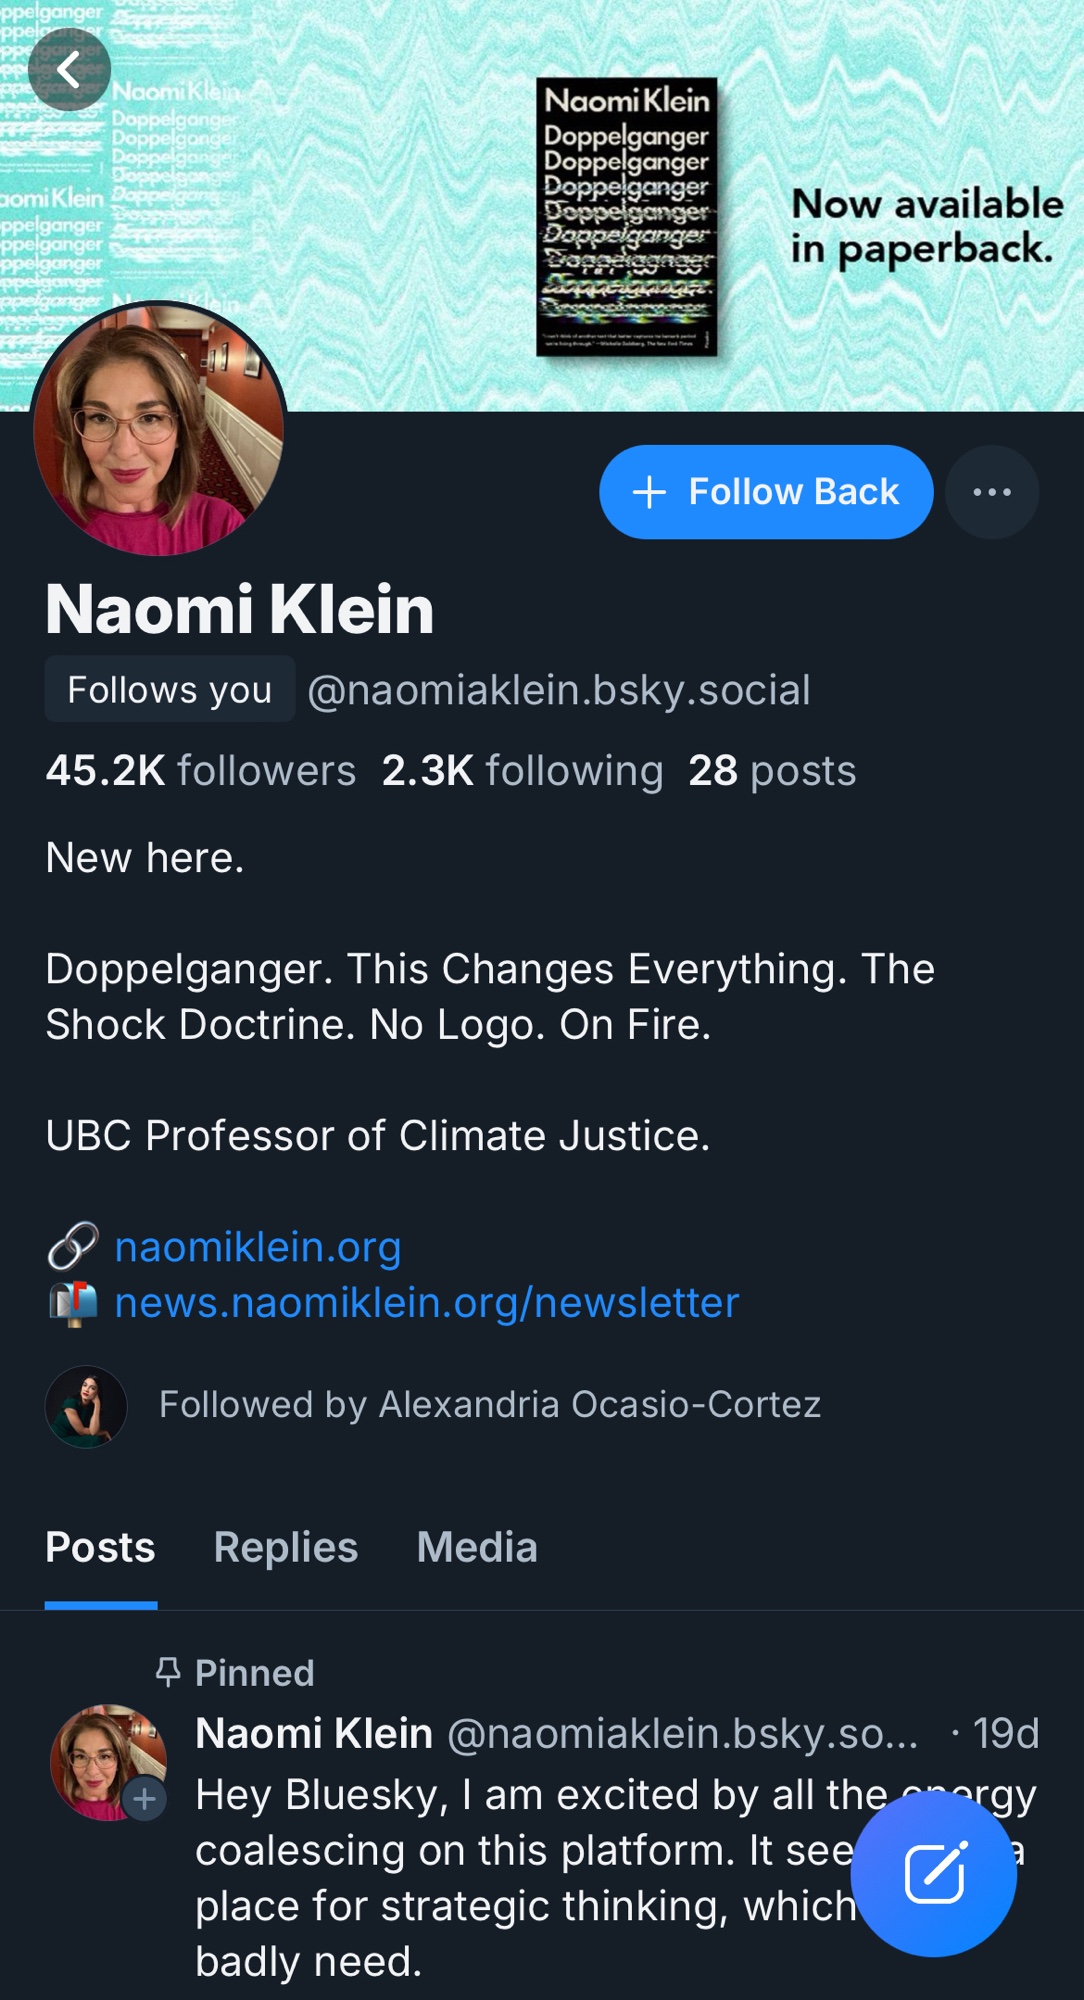Tap the compose new post button
Image resolution: width=1084 pixels, height=2000 pixels.
coord(934,1873)
